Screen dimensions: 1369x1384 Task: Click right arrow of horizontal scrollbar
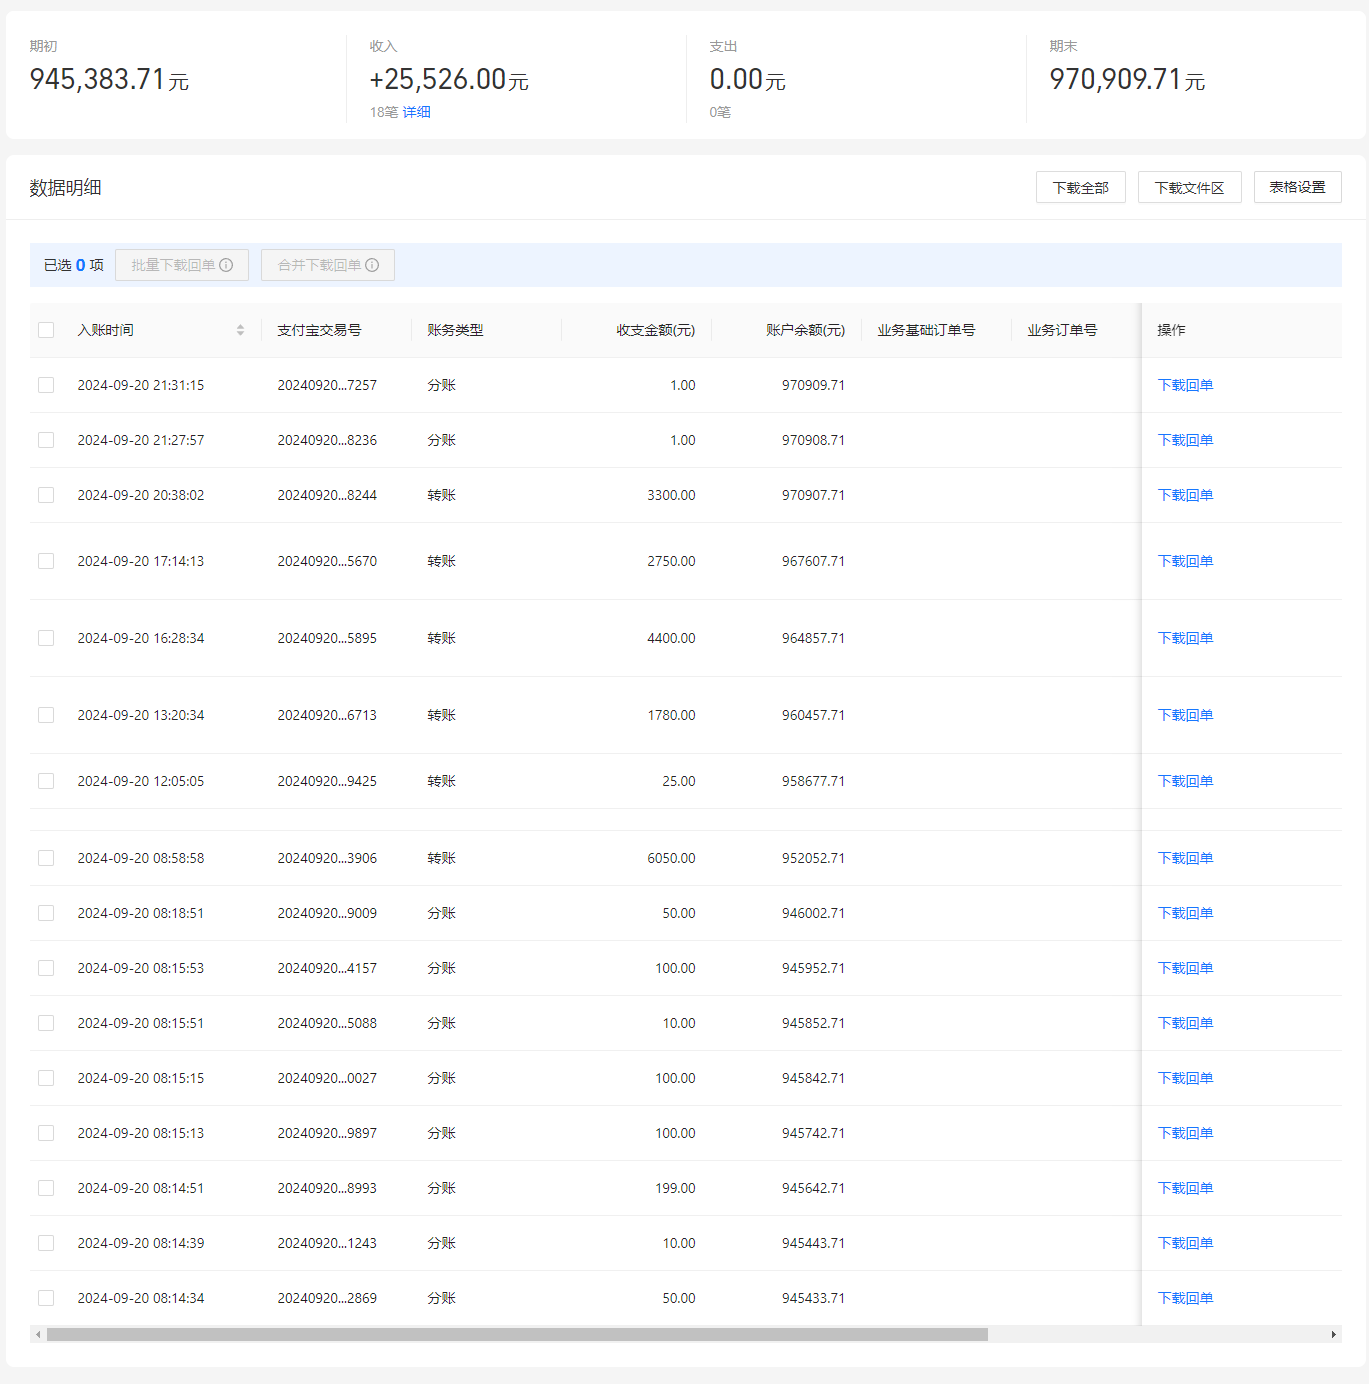[x=1333, y=1334]
